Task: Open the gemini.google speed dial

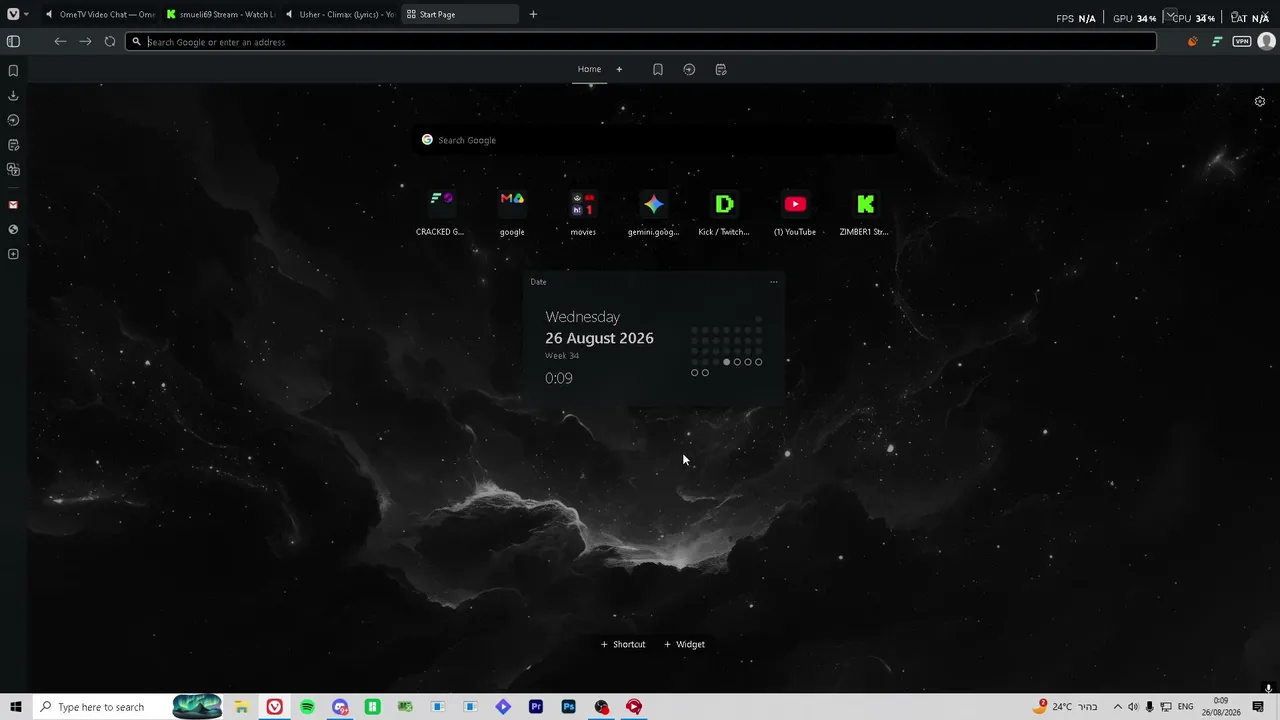Action: point(653,213)
